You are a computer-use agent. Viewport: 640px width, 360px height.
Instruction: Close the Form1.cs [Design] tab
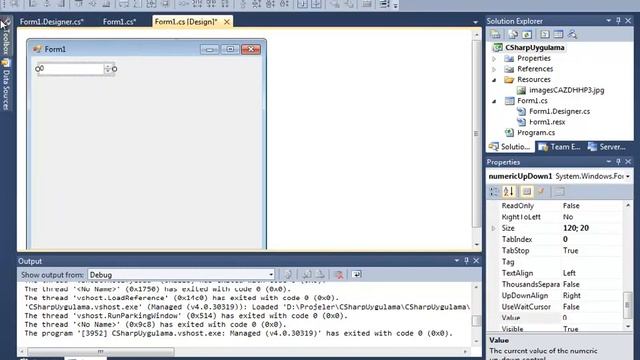pos(227,22)
